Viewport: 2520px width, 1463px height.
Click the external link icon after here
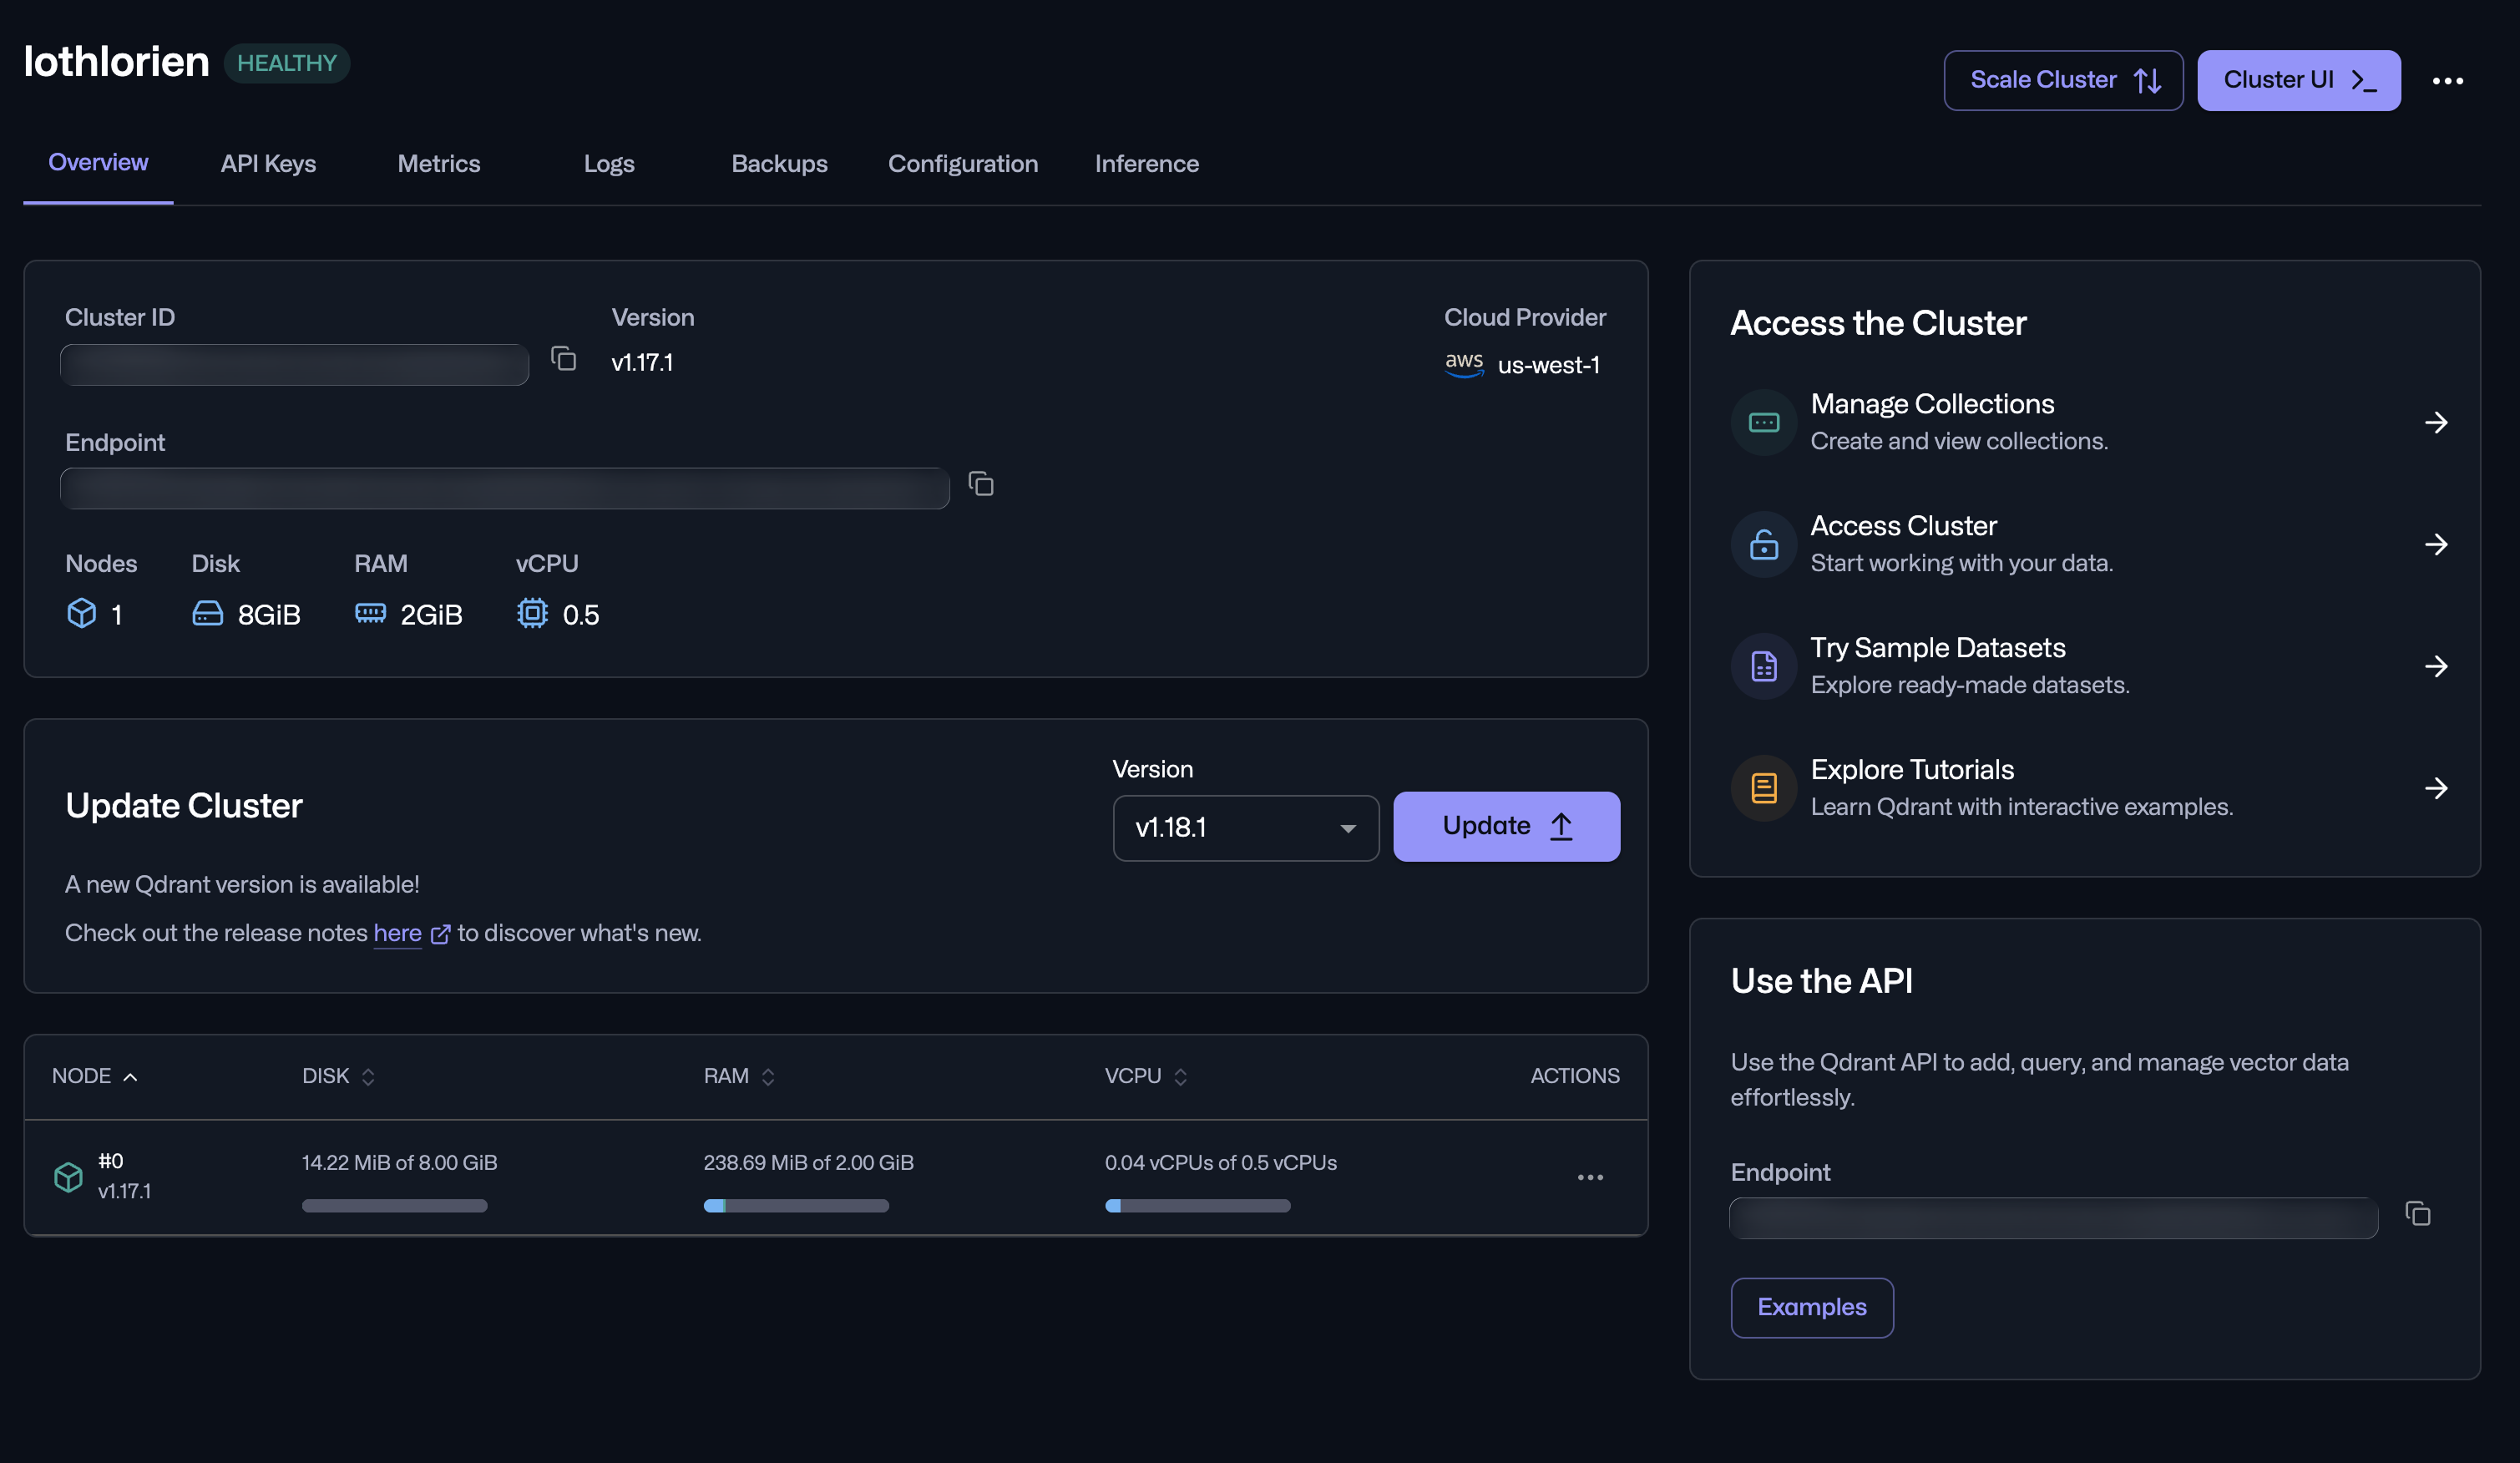[440, 934]
